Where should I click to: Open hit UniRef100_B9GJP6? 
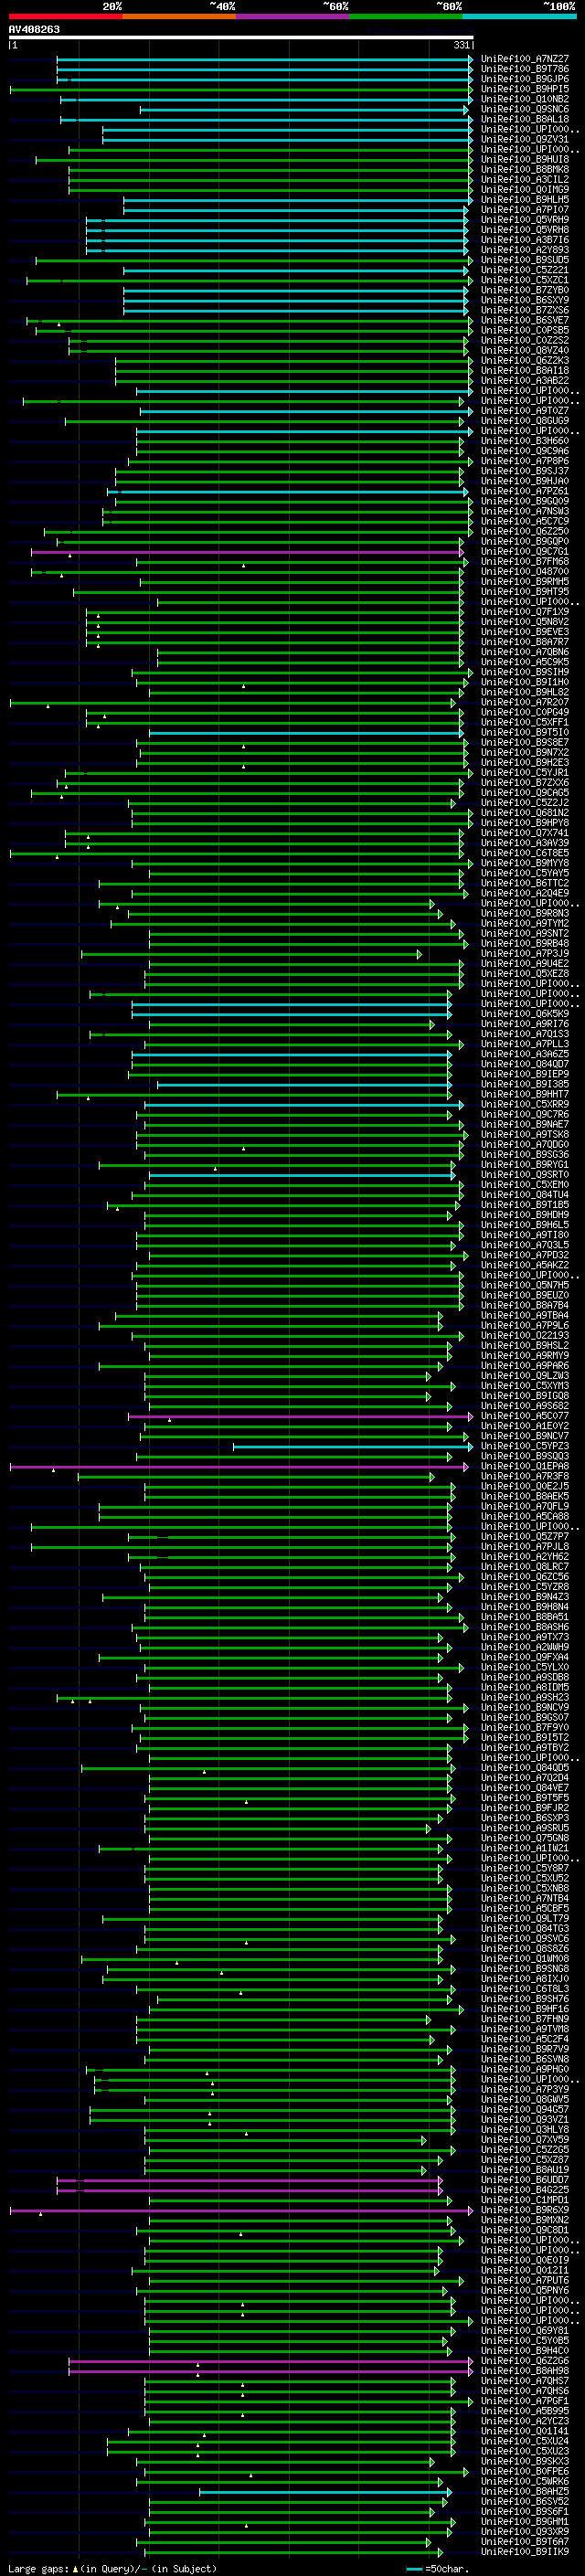click(x=524, y=79)
